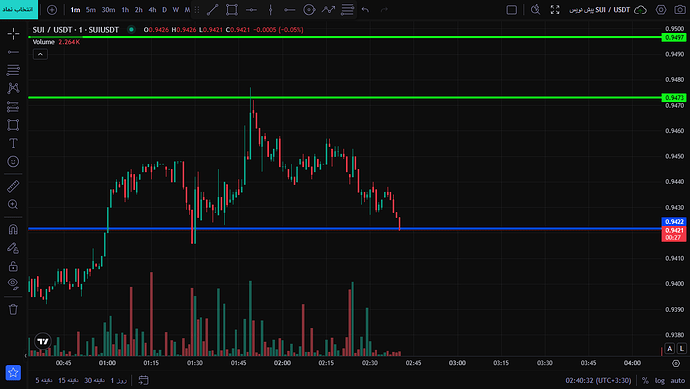
Task: Click the undo arrow in toolbar
Action: tap(365, 10)
